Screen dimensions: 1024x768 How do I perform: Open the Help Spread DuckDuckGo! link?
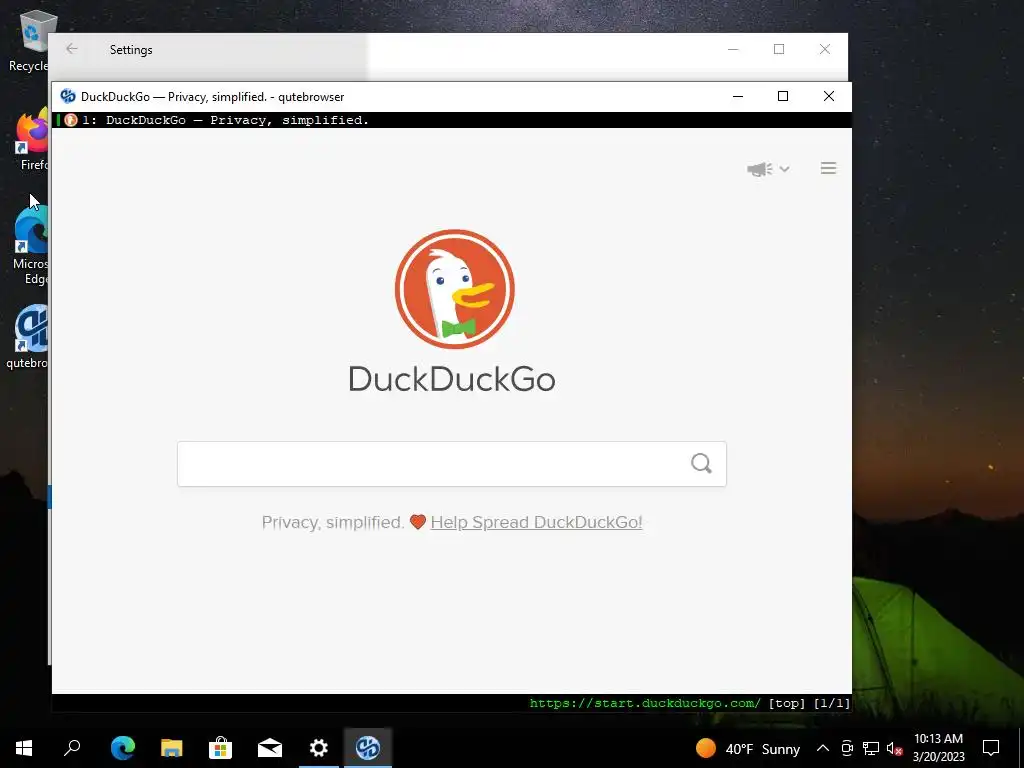tap(536, 522)
